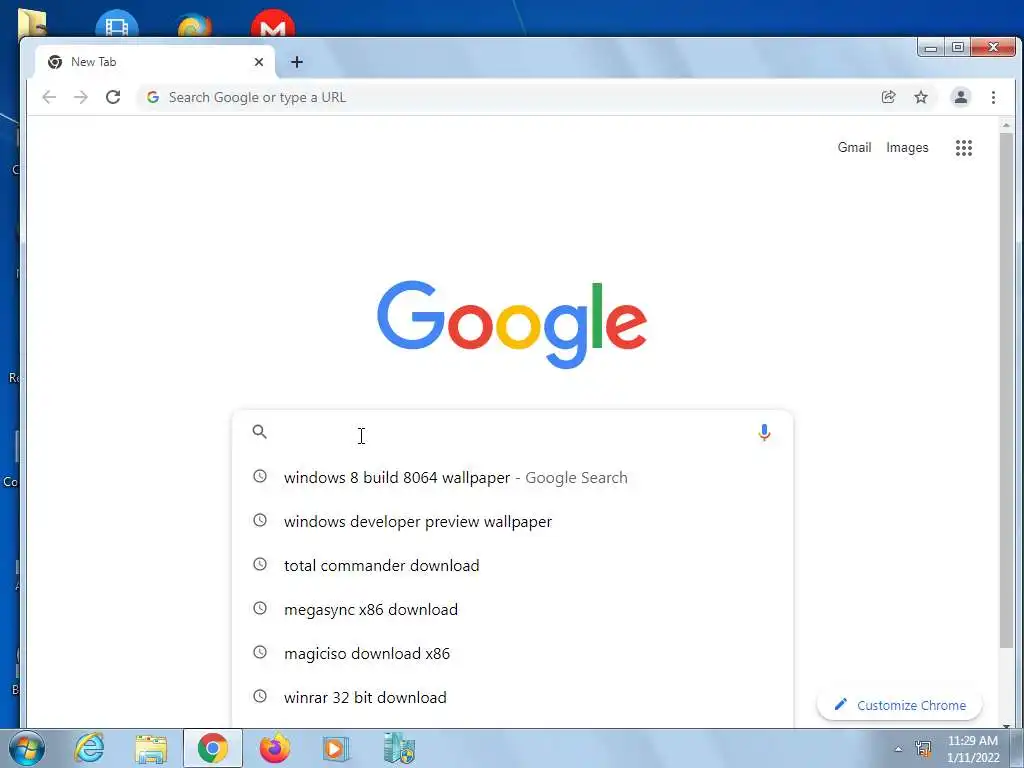This screenshot has width=1024, height=768.
Task: Launch Internet Explorer from taskbar
Action: coord(89,748)
